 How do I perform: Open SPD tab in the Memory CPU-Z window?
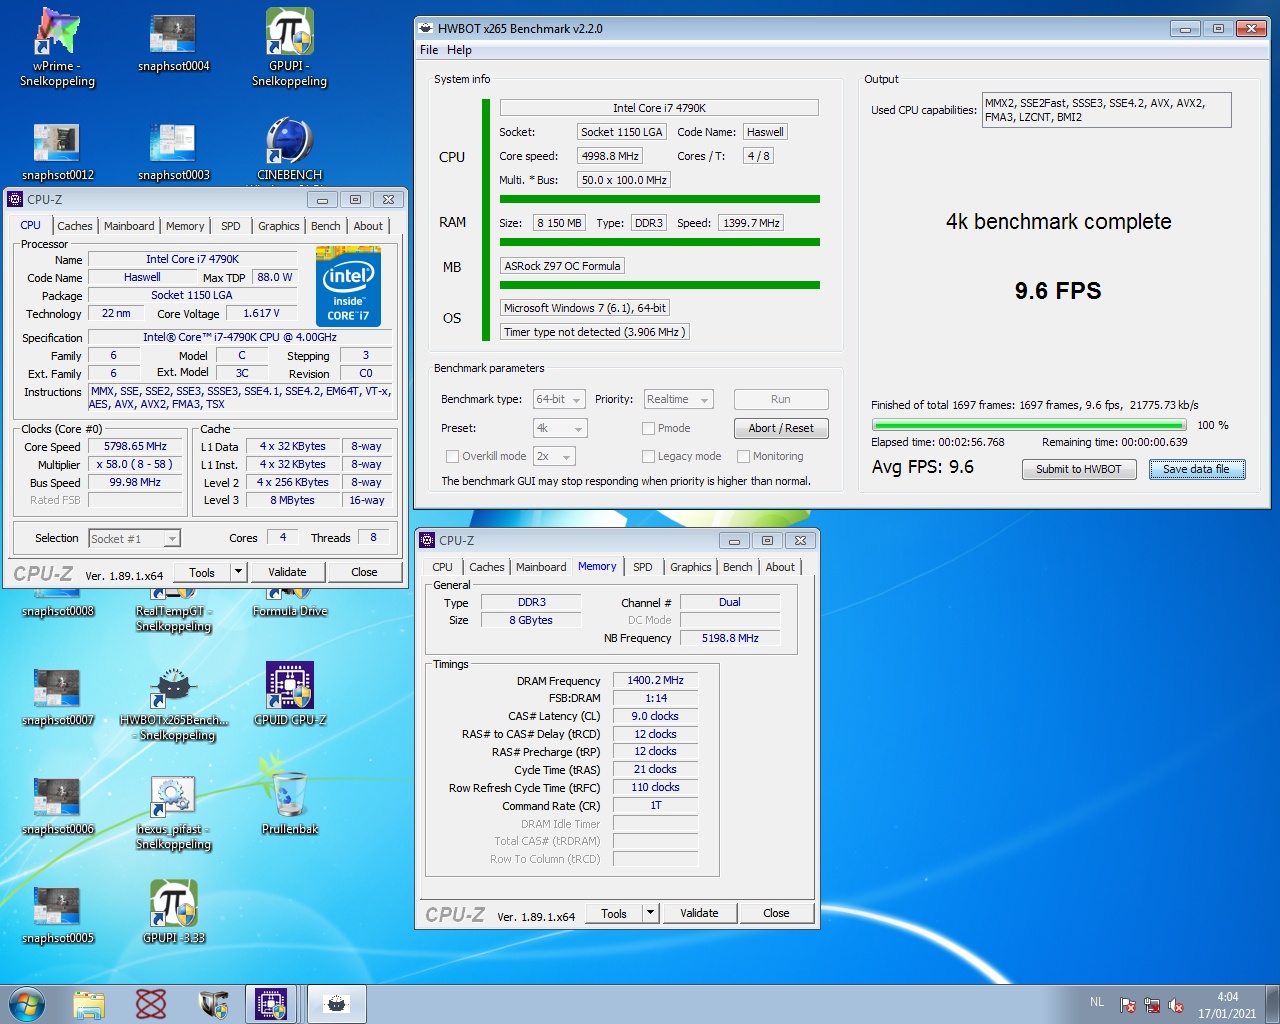pyautogui.click(x=643, y=567)
